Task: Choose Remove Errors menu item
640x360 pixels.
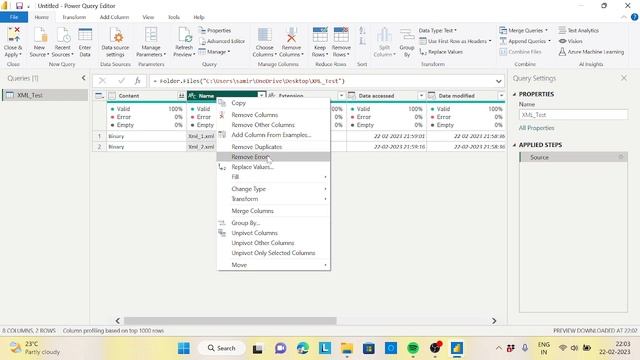Action: [x=273, y=157]
